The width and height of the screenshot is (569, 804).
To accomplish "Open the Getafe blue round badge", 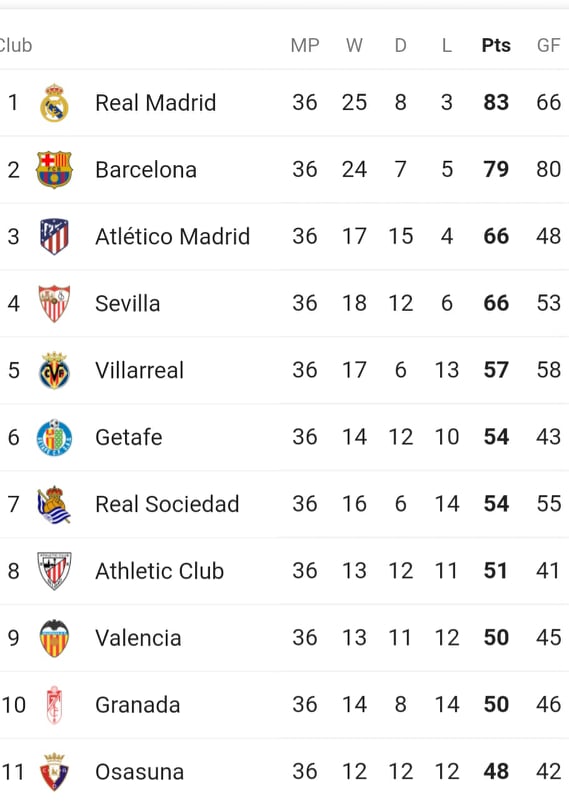I will pos(54,437).
